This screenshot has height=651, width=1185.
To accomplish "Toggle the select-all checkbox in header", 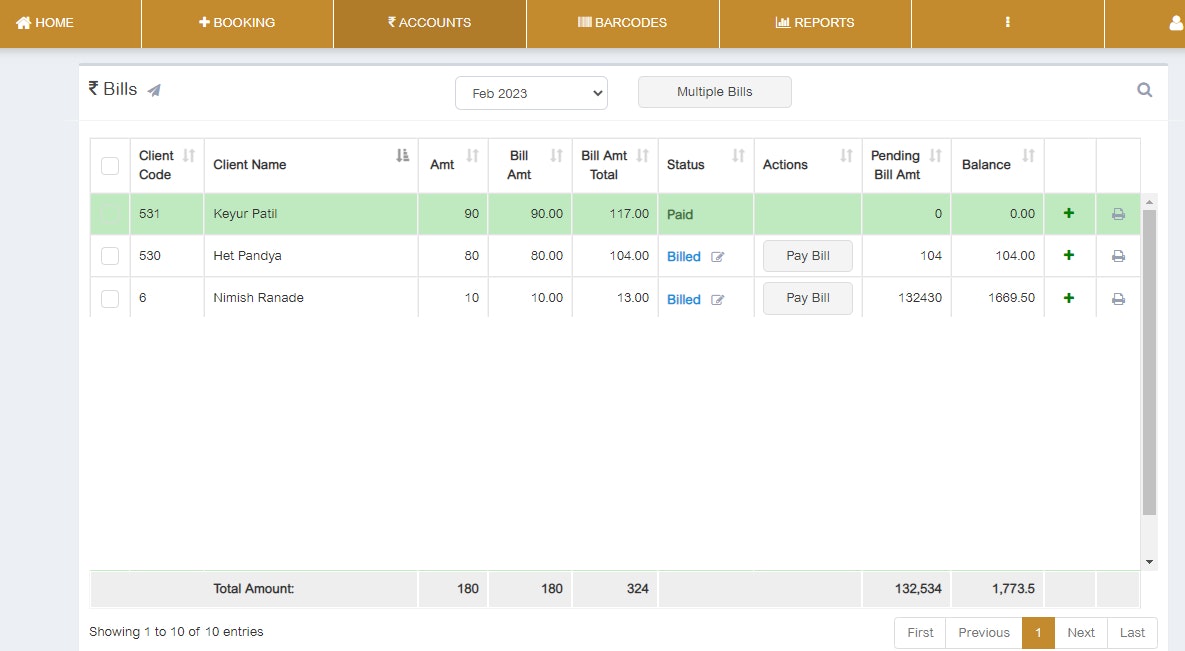I will 110,166.
